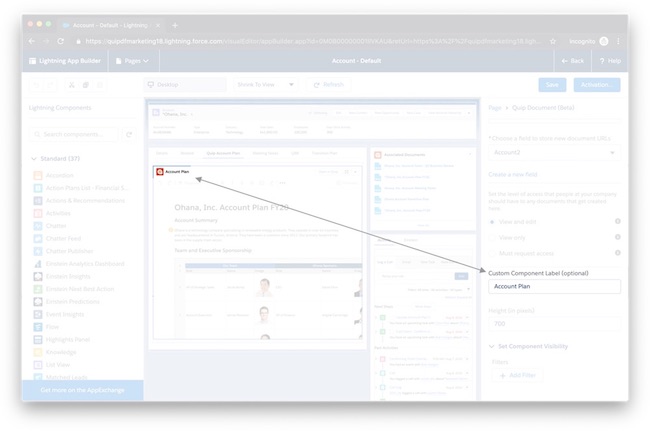Click the cut scissors icon in toolbar

pyautogui.click(x=72, y=85)
